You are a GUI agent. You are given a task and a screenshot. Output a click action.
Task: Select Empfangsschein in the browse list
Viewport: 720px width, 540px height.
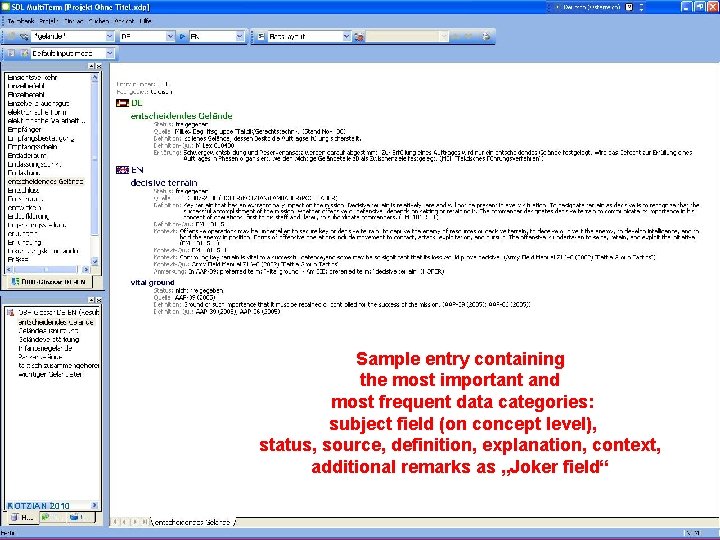click(32, 147)
